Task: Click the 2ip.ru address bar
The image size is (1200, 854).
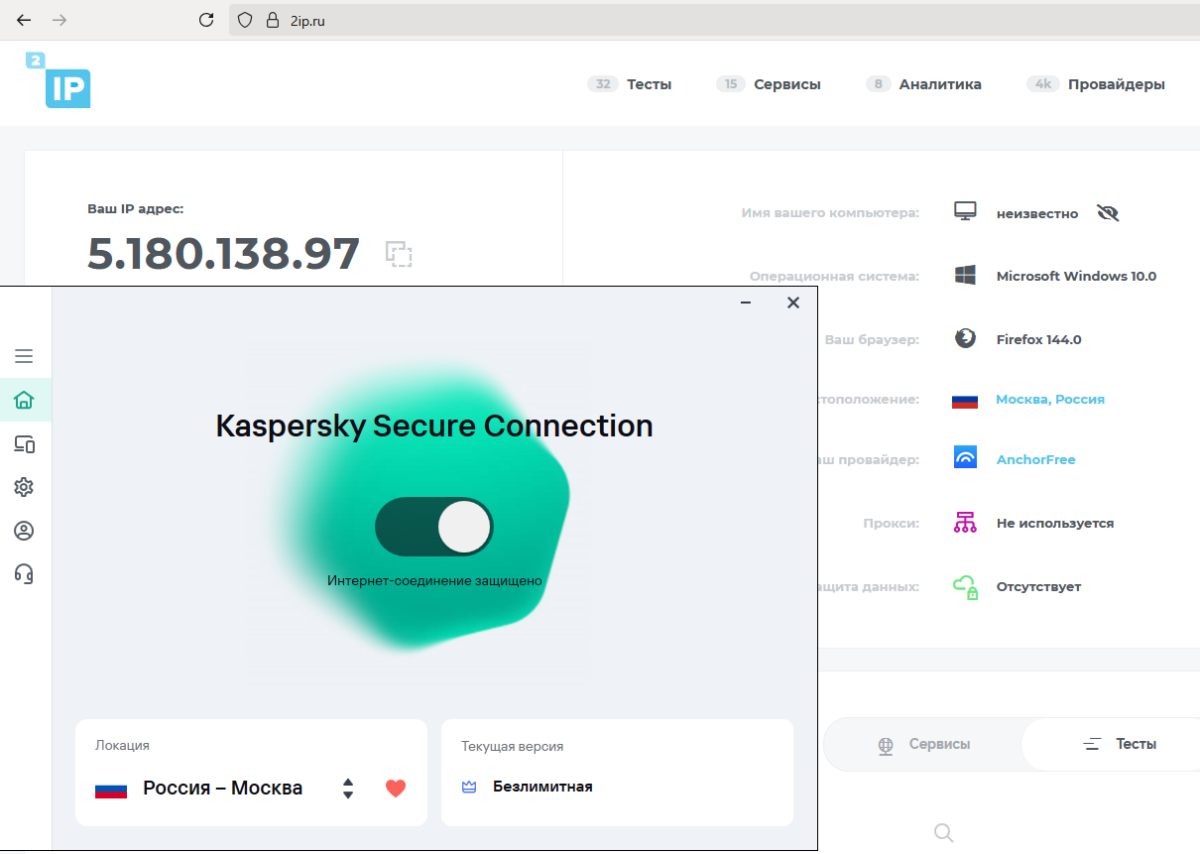Action: tap(714, 20)
